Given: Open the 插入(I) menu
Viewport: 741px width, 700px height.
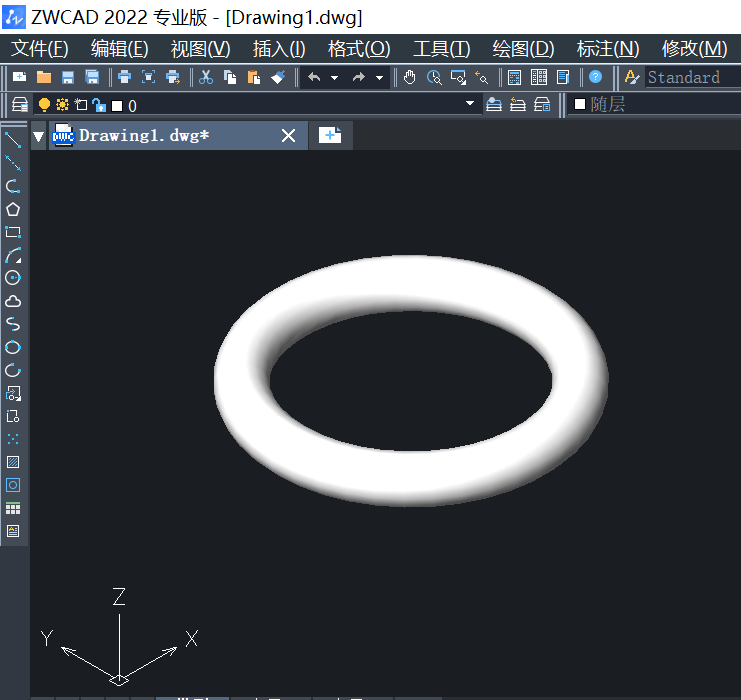Looking at the screenshot, I should click(279, 49).
